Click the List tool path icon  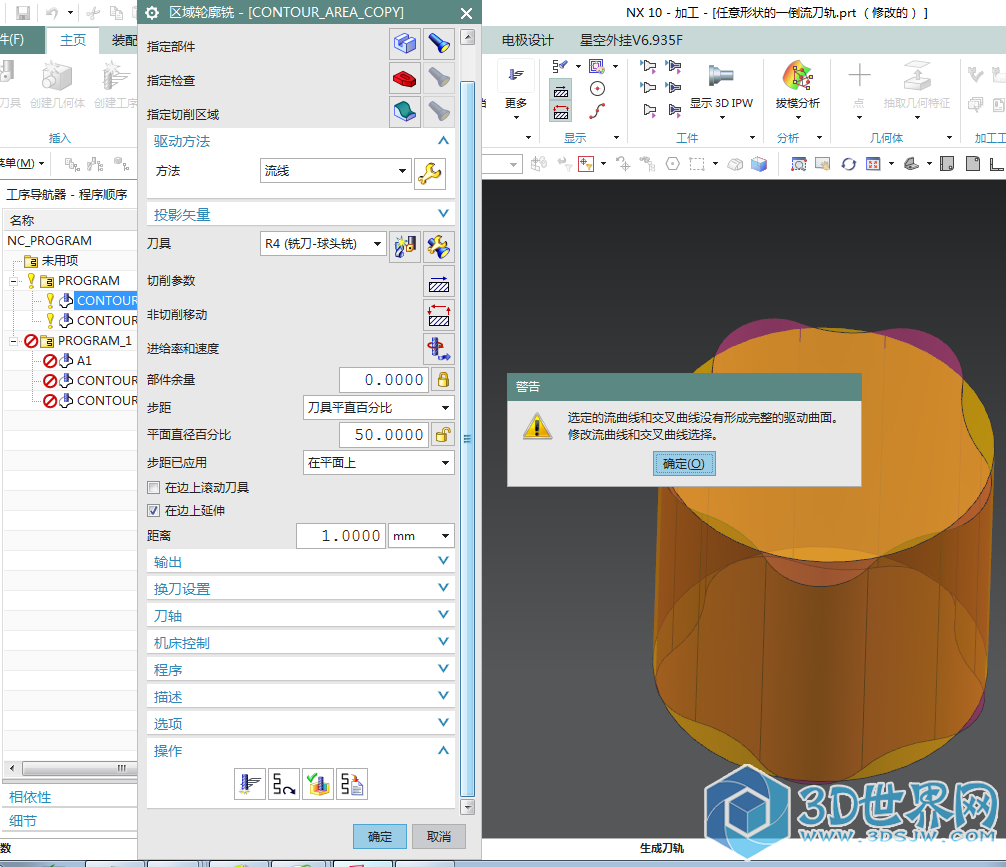pos(352,784)
